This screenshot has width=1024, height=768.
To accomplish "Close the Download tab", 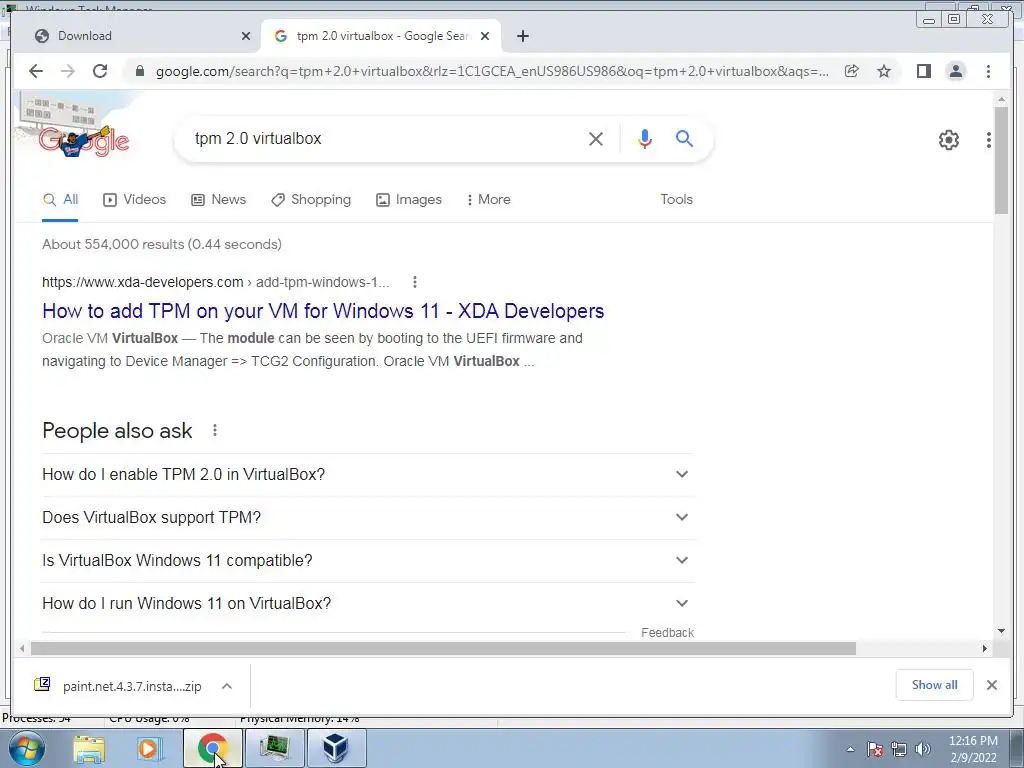I will pos(246,36).
